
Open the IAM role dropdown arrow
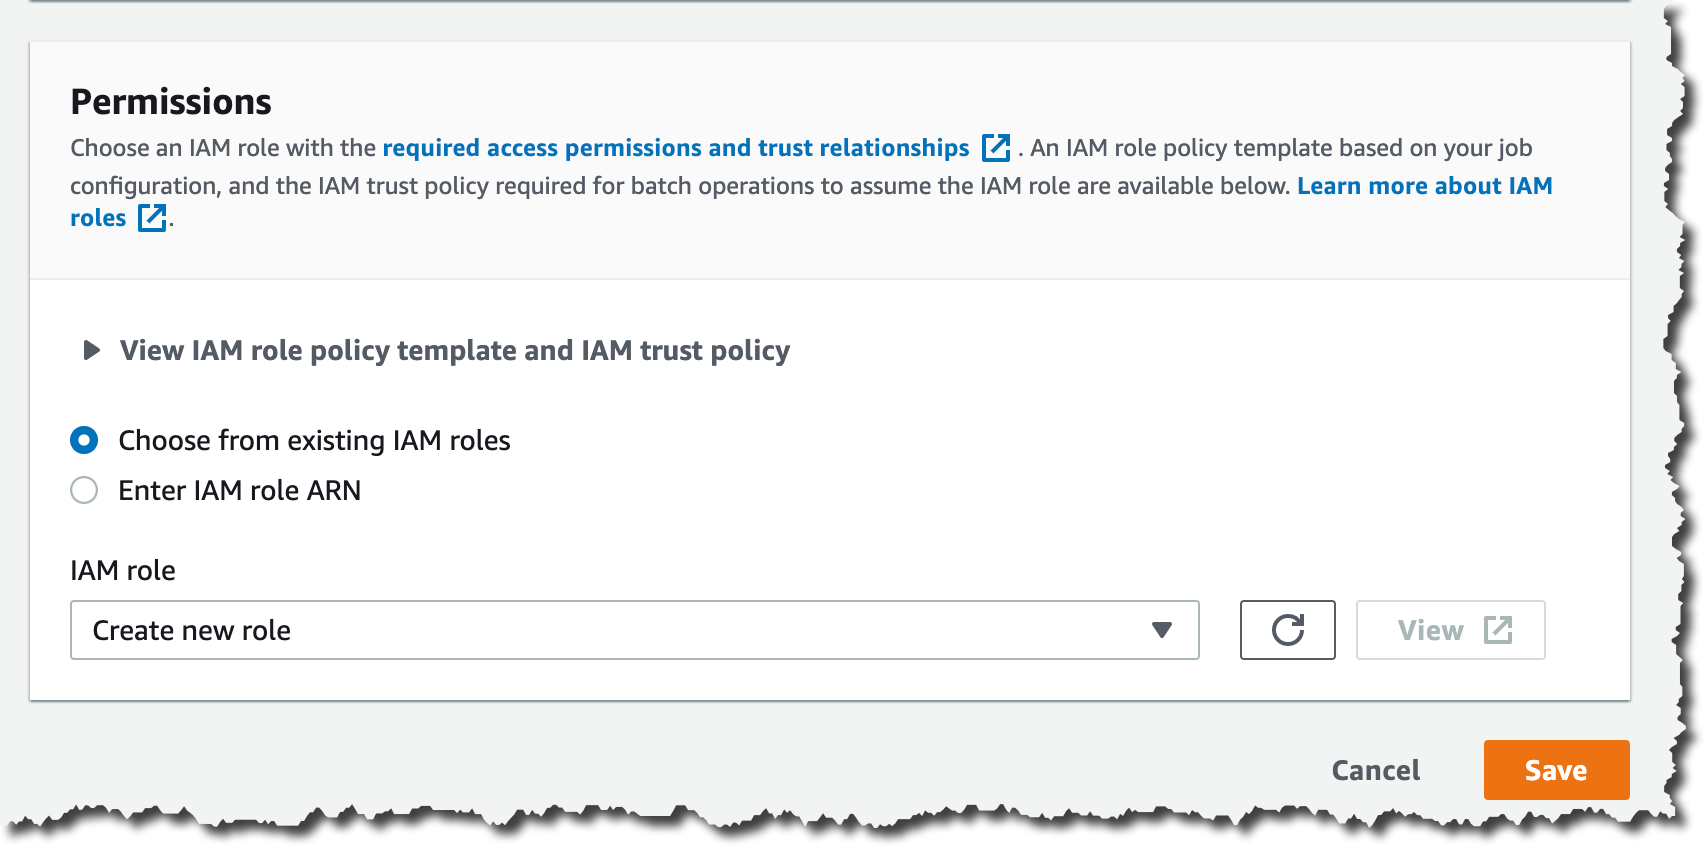1161,630
